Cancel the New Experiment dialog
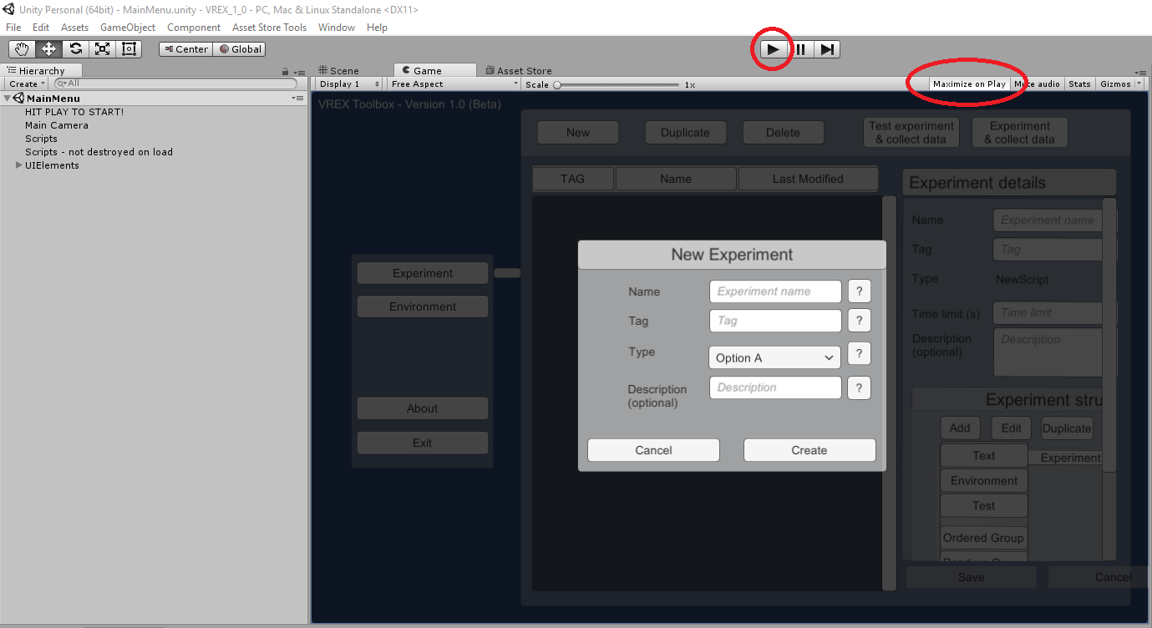Screen dimensions: 1152x628 coord(653,450)
